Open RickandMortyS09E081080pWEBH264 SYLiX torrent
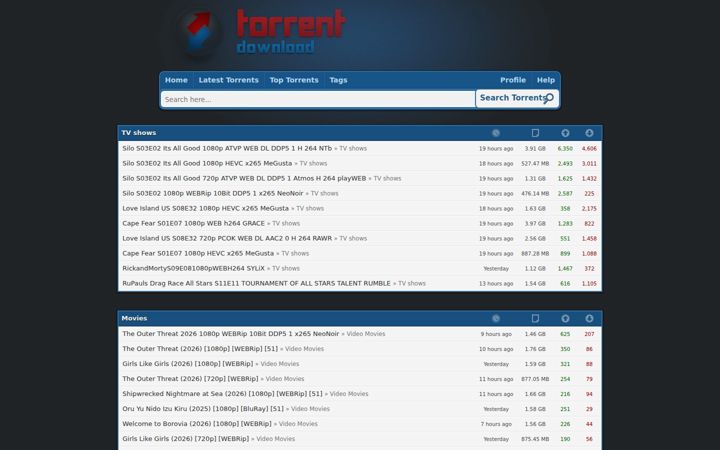 click(193, 268)
